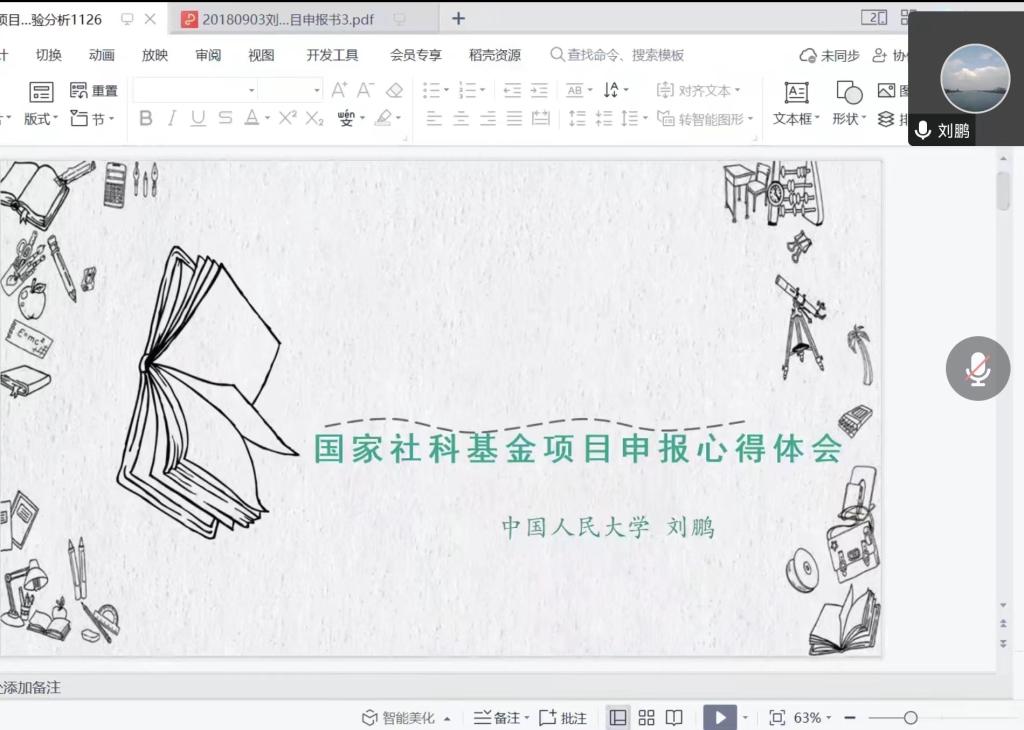1024x730 pixels.
Task: Click the superscript X² icon
Action: (287, 118)
